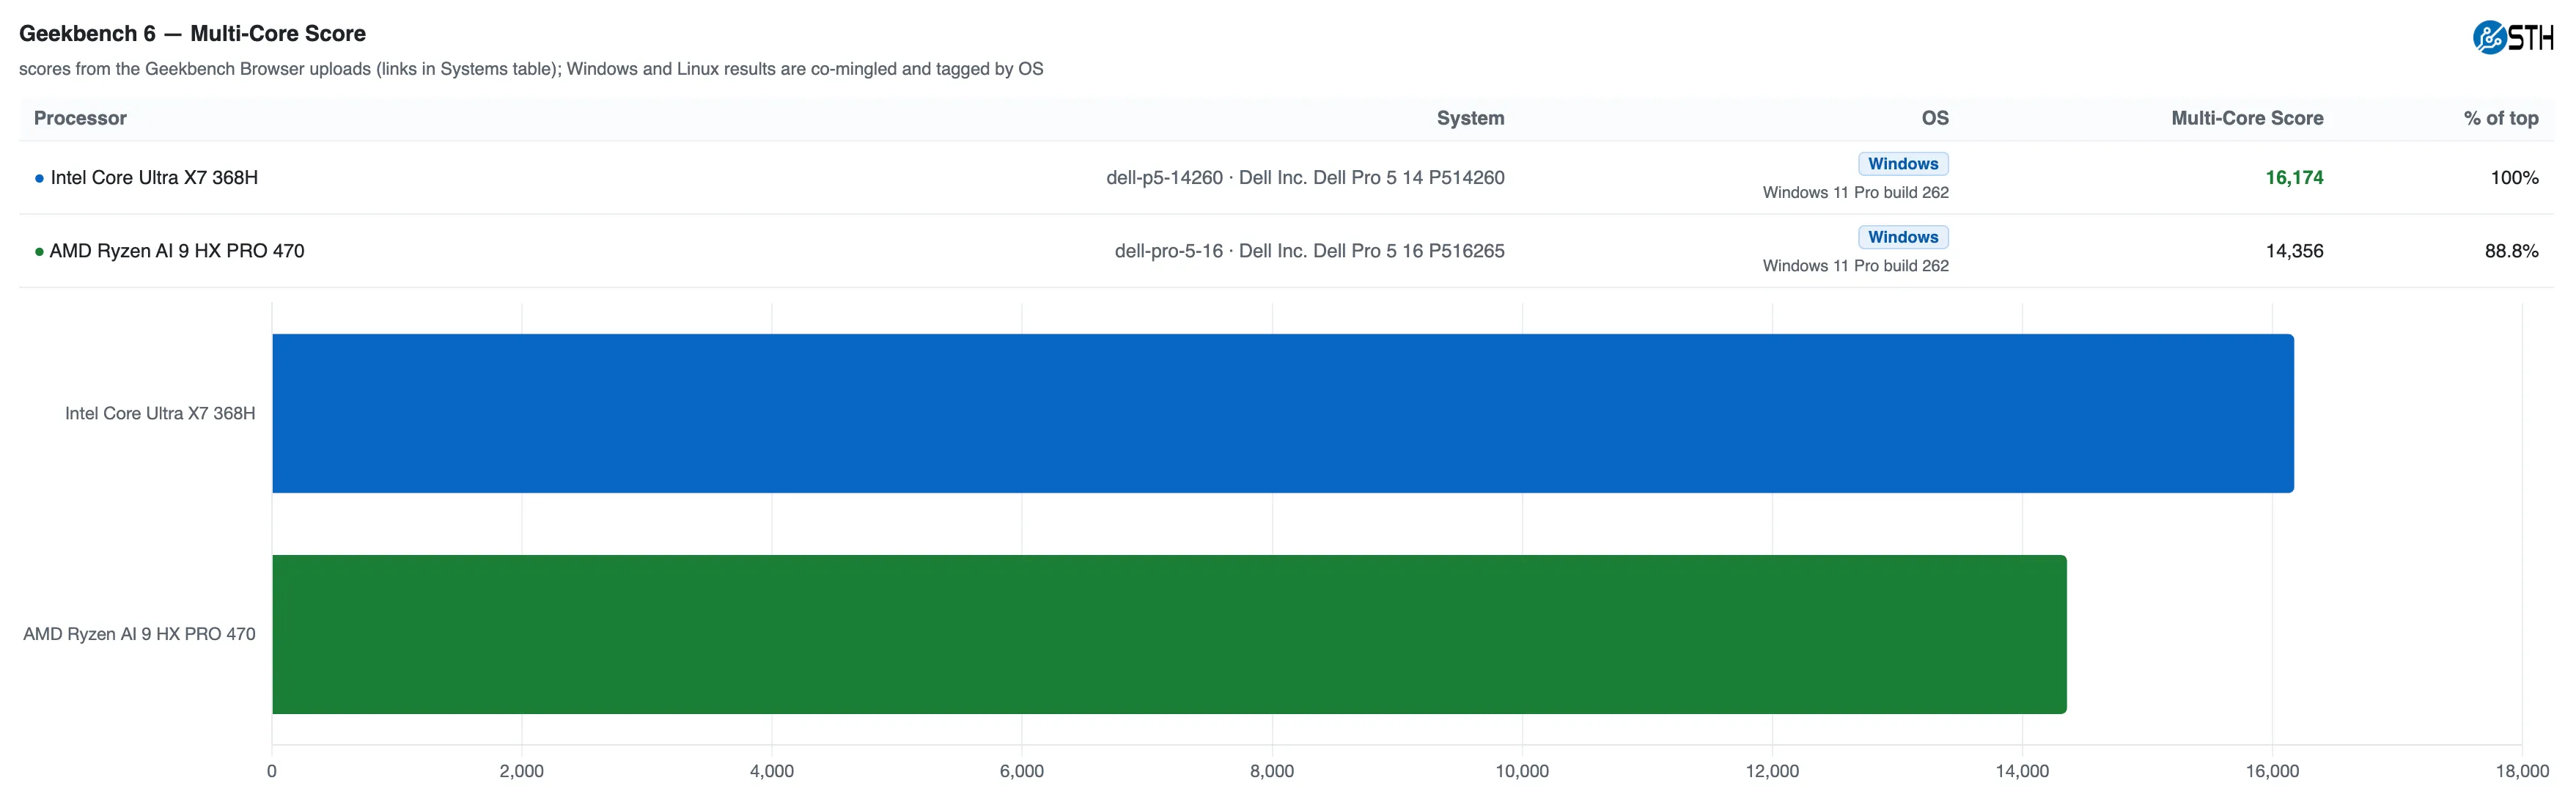Click the 18,000 axis tick label
Image resolution: width=2576 pixels, height=805 pixels.
pos(2522,771)
